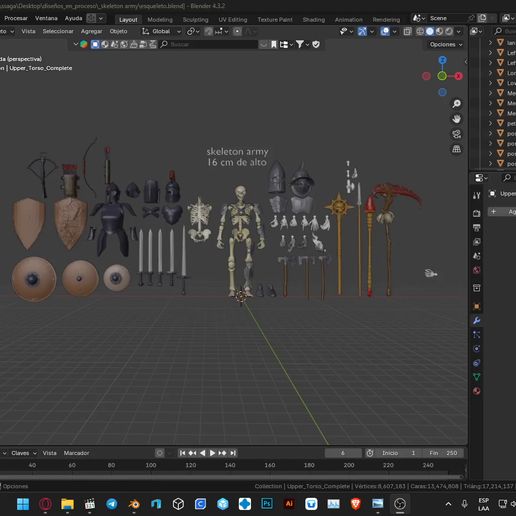Click the current frame number field
Image resolution: width=516 pixels, height=516 pixels.
(x=343, y=453)
